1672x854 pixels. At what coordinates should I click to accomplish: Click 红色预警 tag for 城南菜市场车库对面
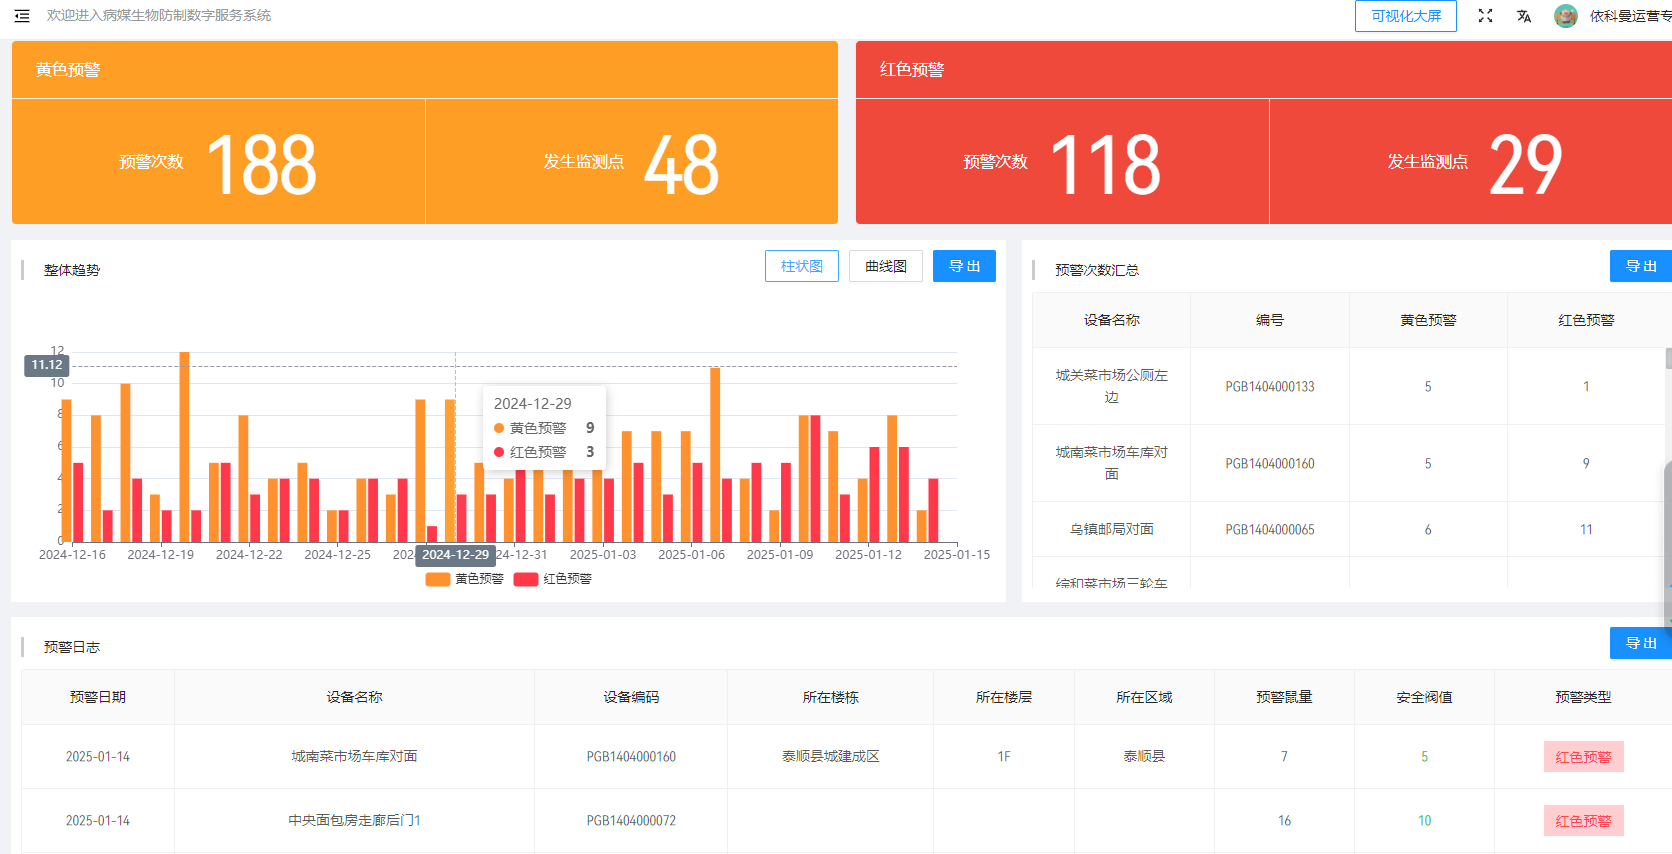(x=1583, y=757)
